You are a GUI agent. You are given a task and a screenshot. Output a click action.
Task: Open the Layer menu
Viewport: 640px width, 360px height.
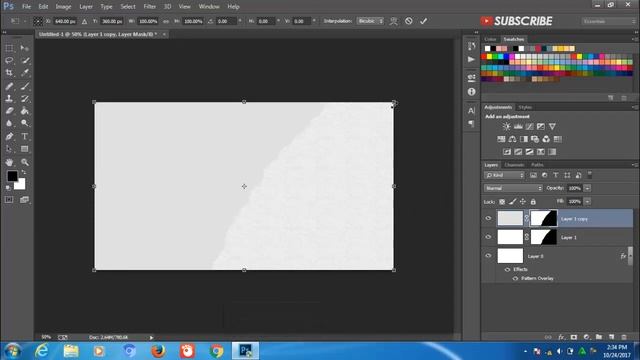86,7
